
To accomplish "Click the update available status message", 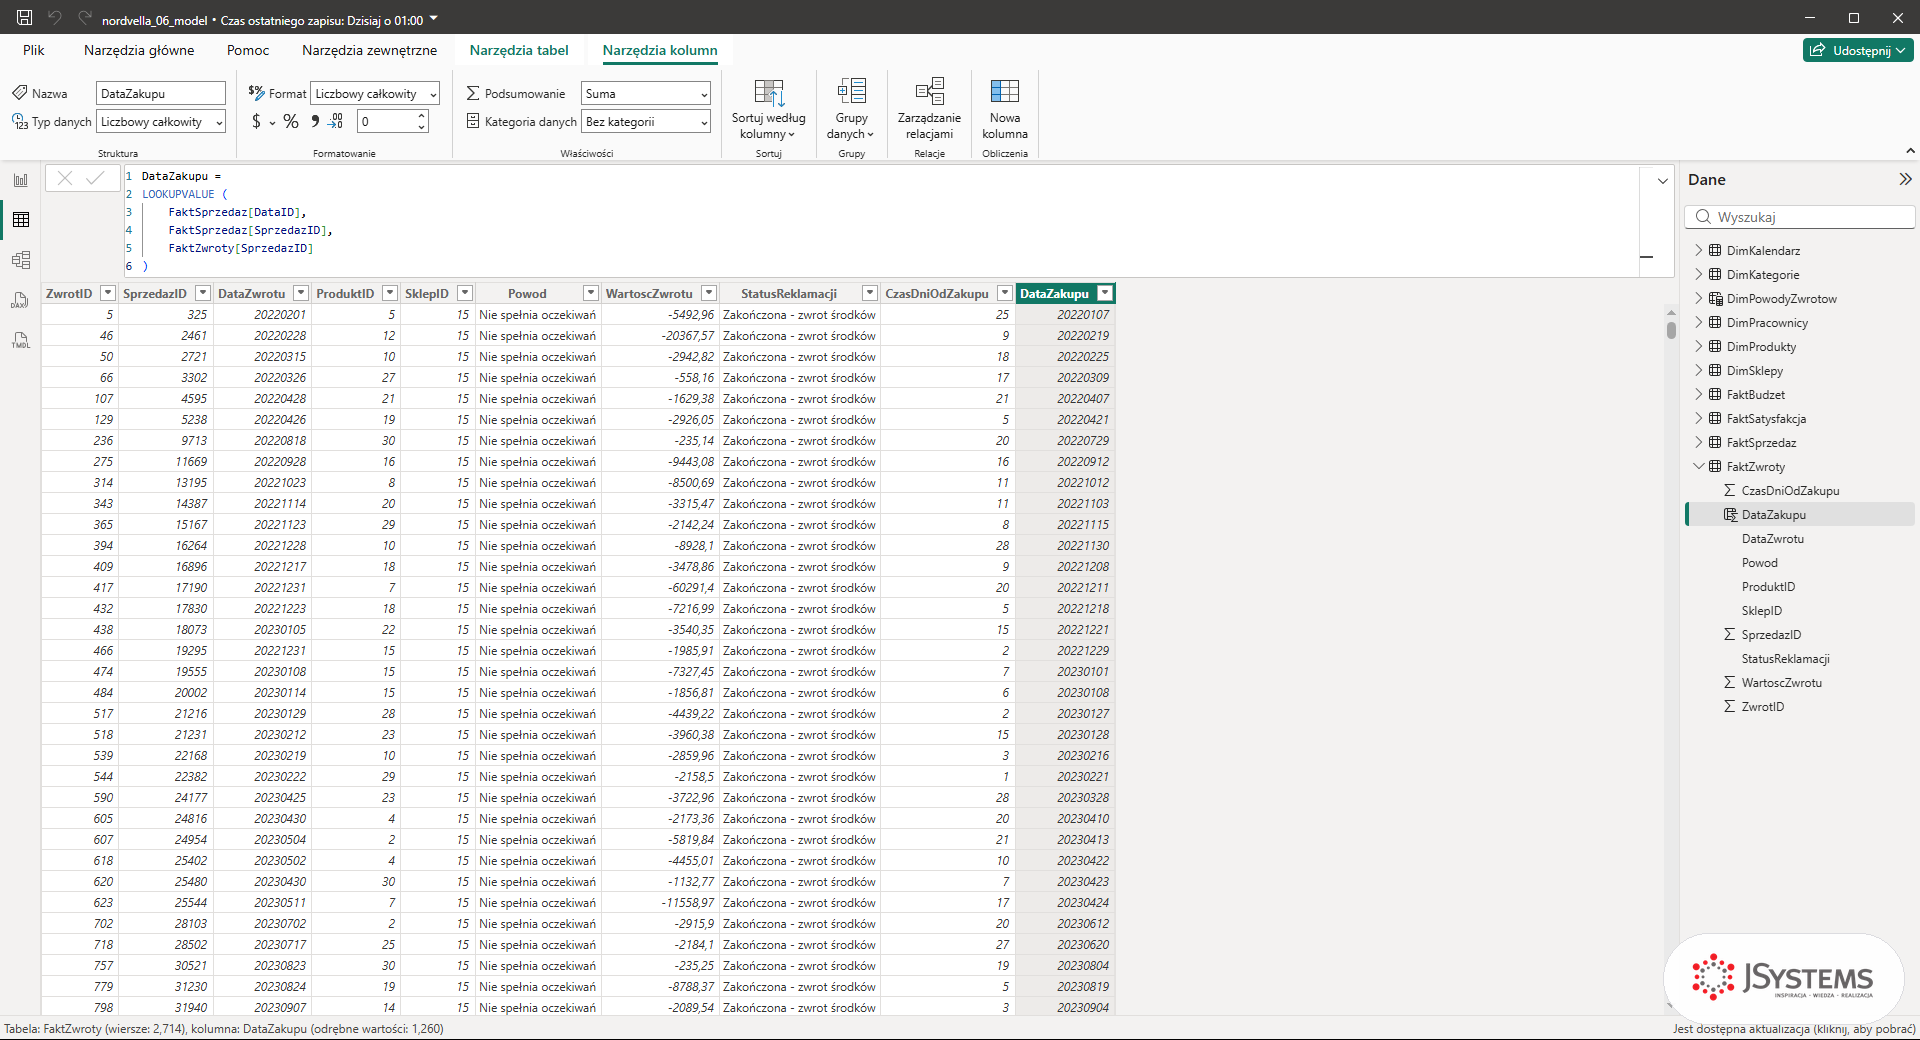I will pos(1794,1028).
